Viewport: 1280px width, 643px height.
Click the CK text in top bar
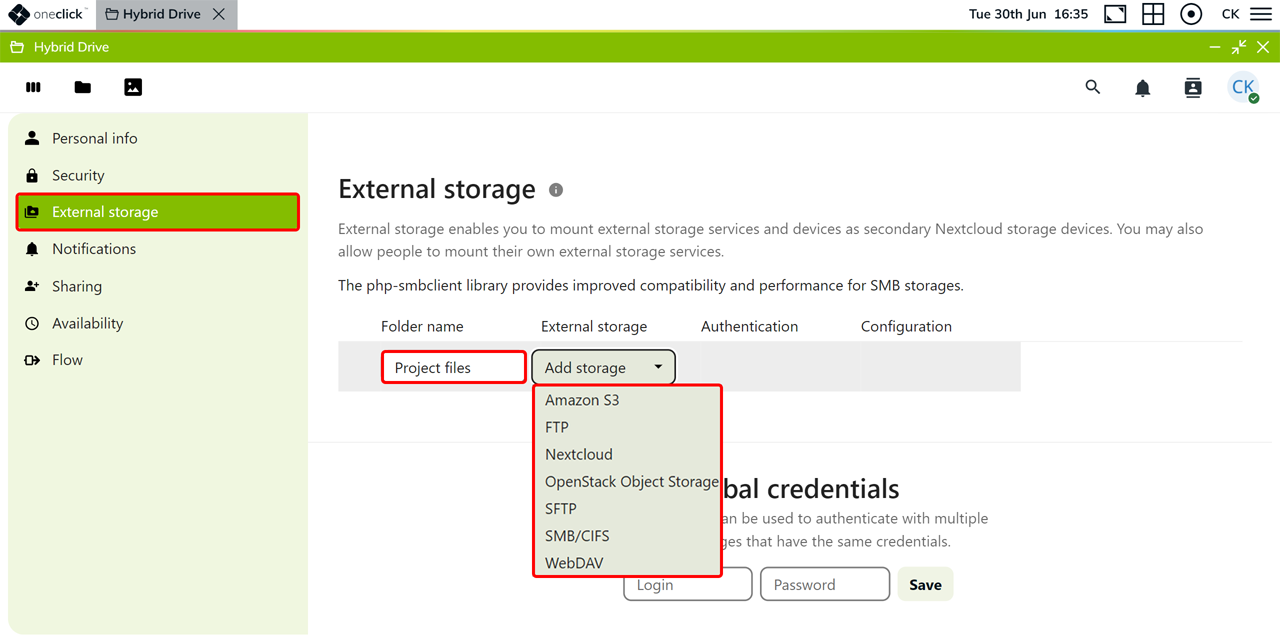pyautogui.click(x=1231, y=14)
